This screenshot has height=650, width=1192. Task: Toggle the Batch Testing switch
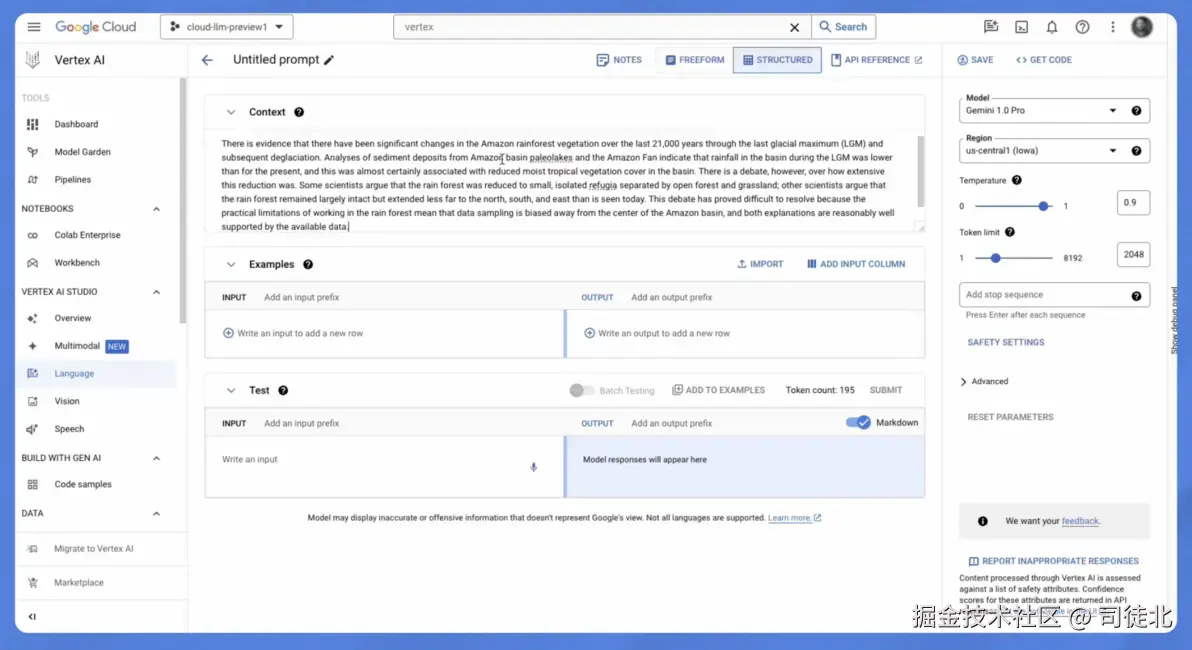click(x=582, y=390)
